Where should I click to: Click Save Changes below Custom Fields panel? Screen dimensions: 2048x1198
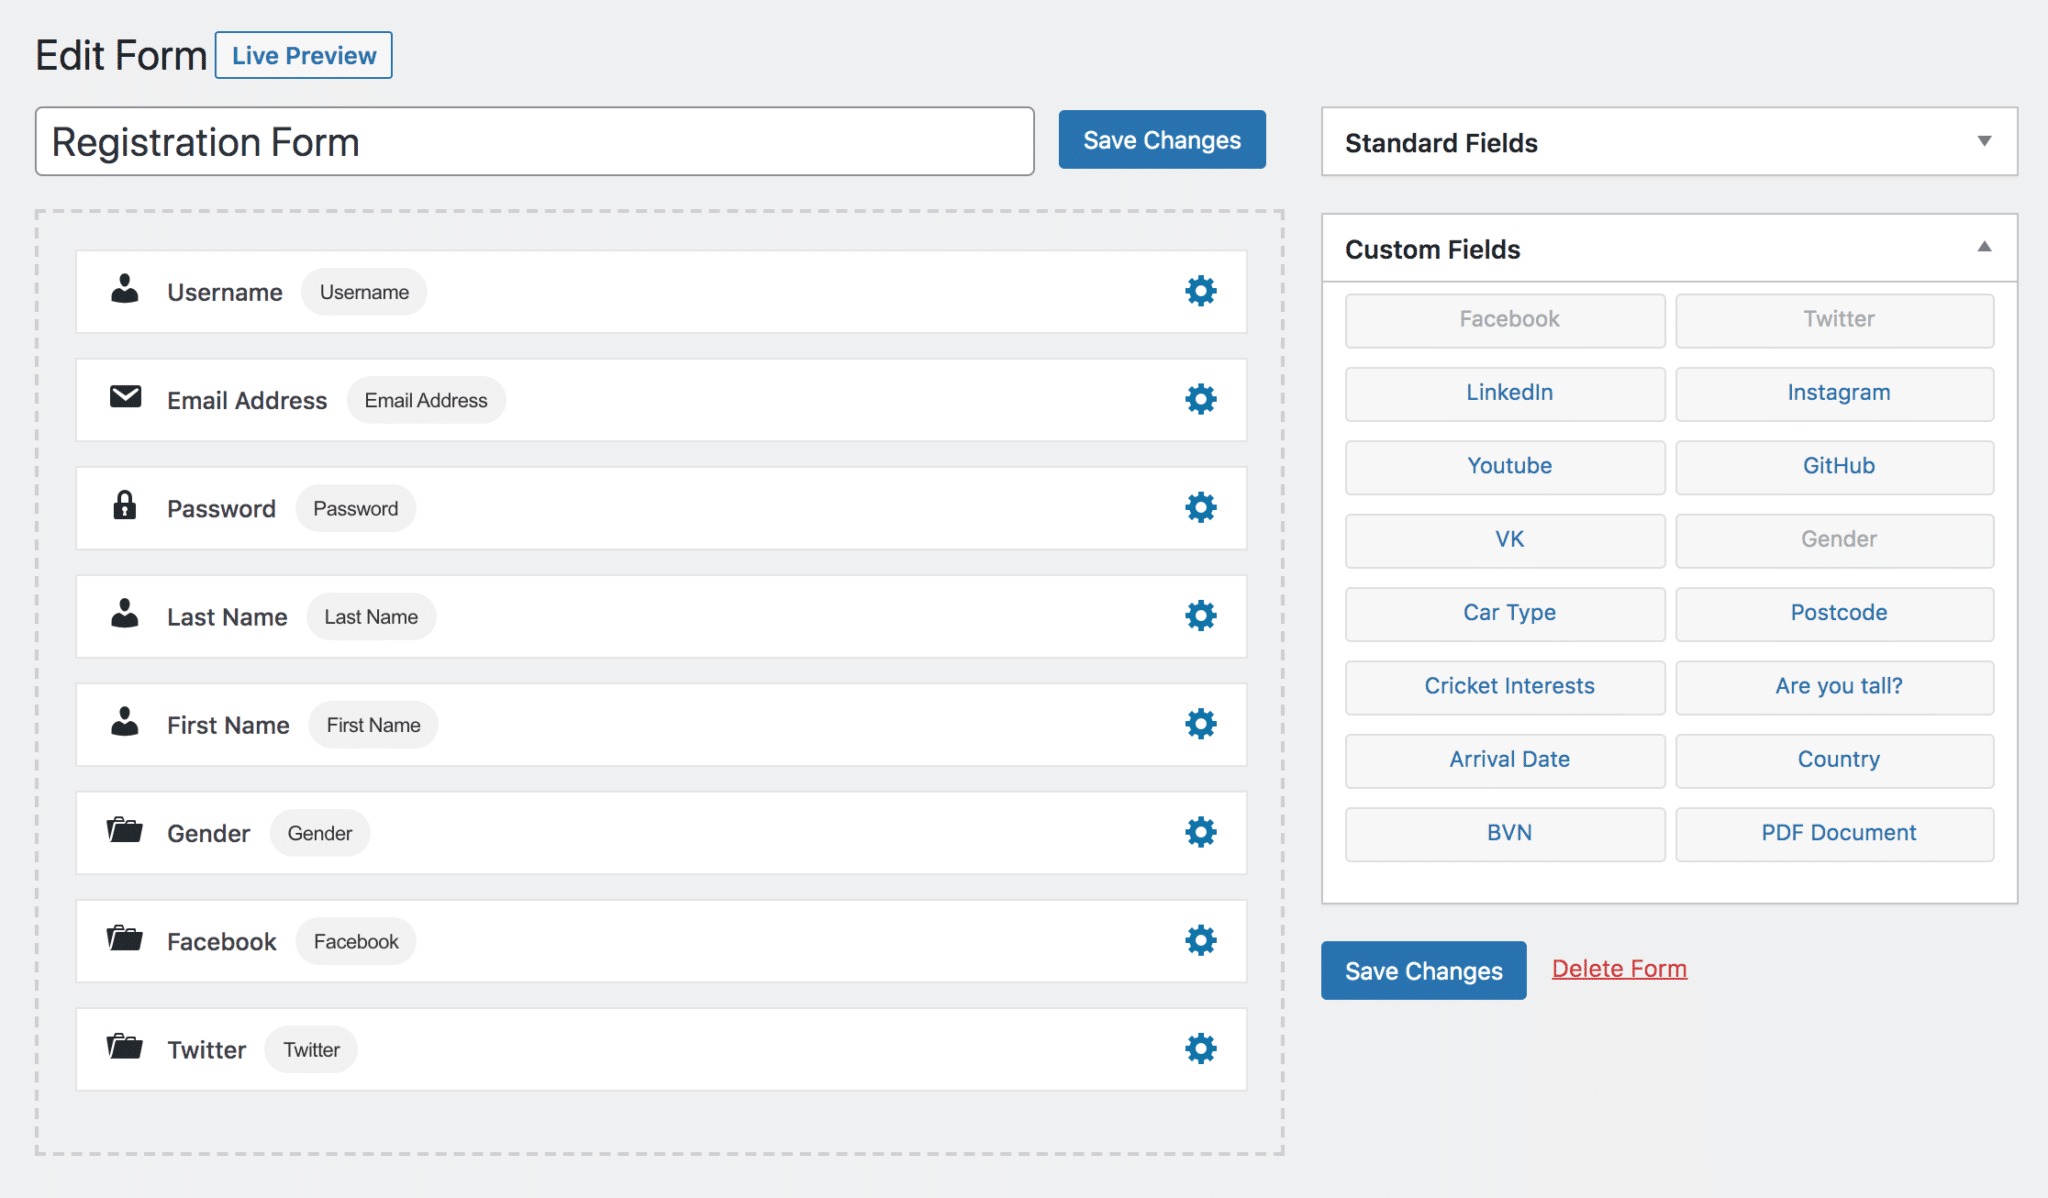click(x=1423, y=970)
